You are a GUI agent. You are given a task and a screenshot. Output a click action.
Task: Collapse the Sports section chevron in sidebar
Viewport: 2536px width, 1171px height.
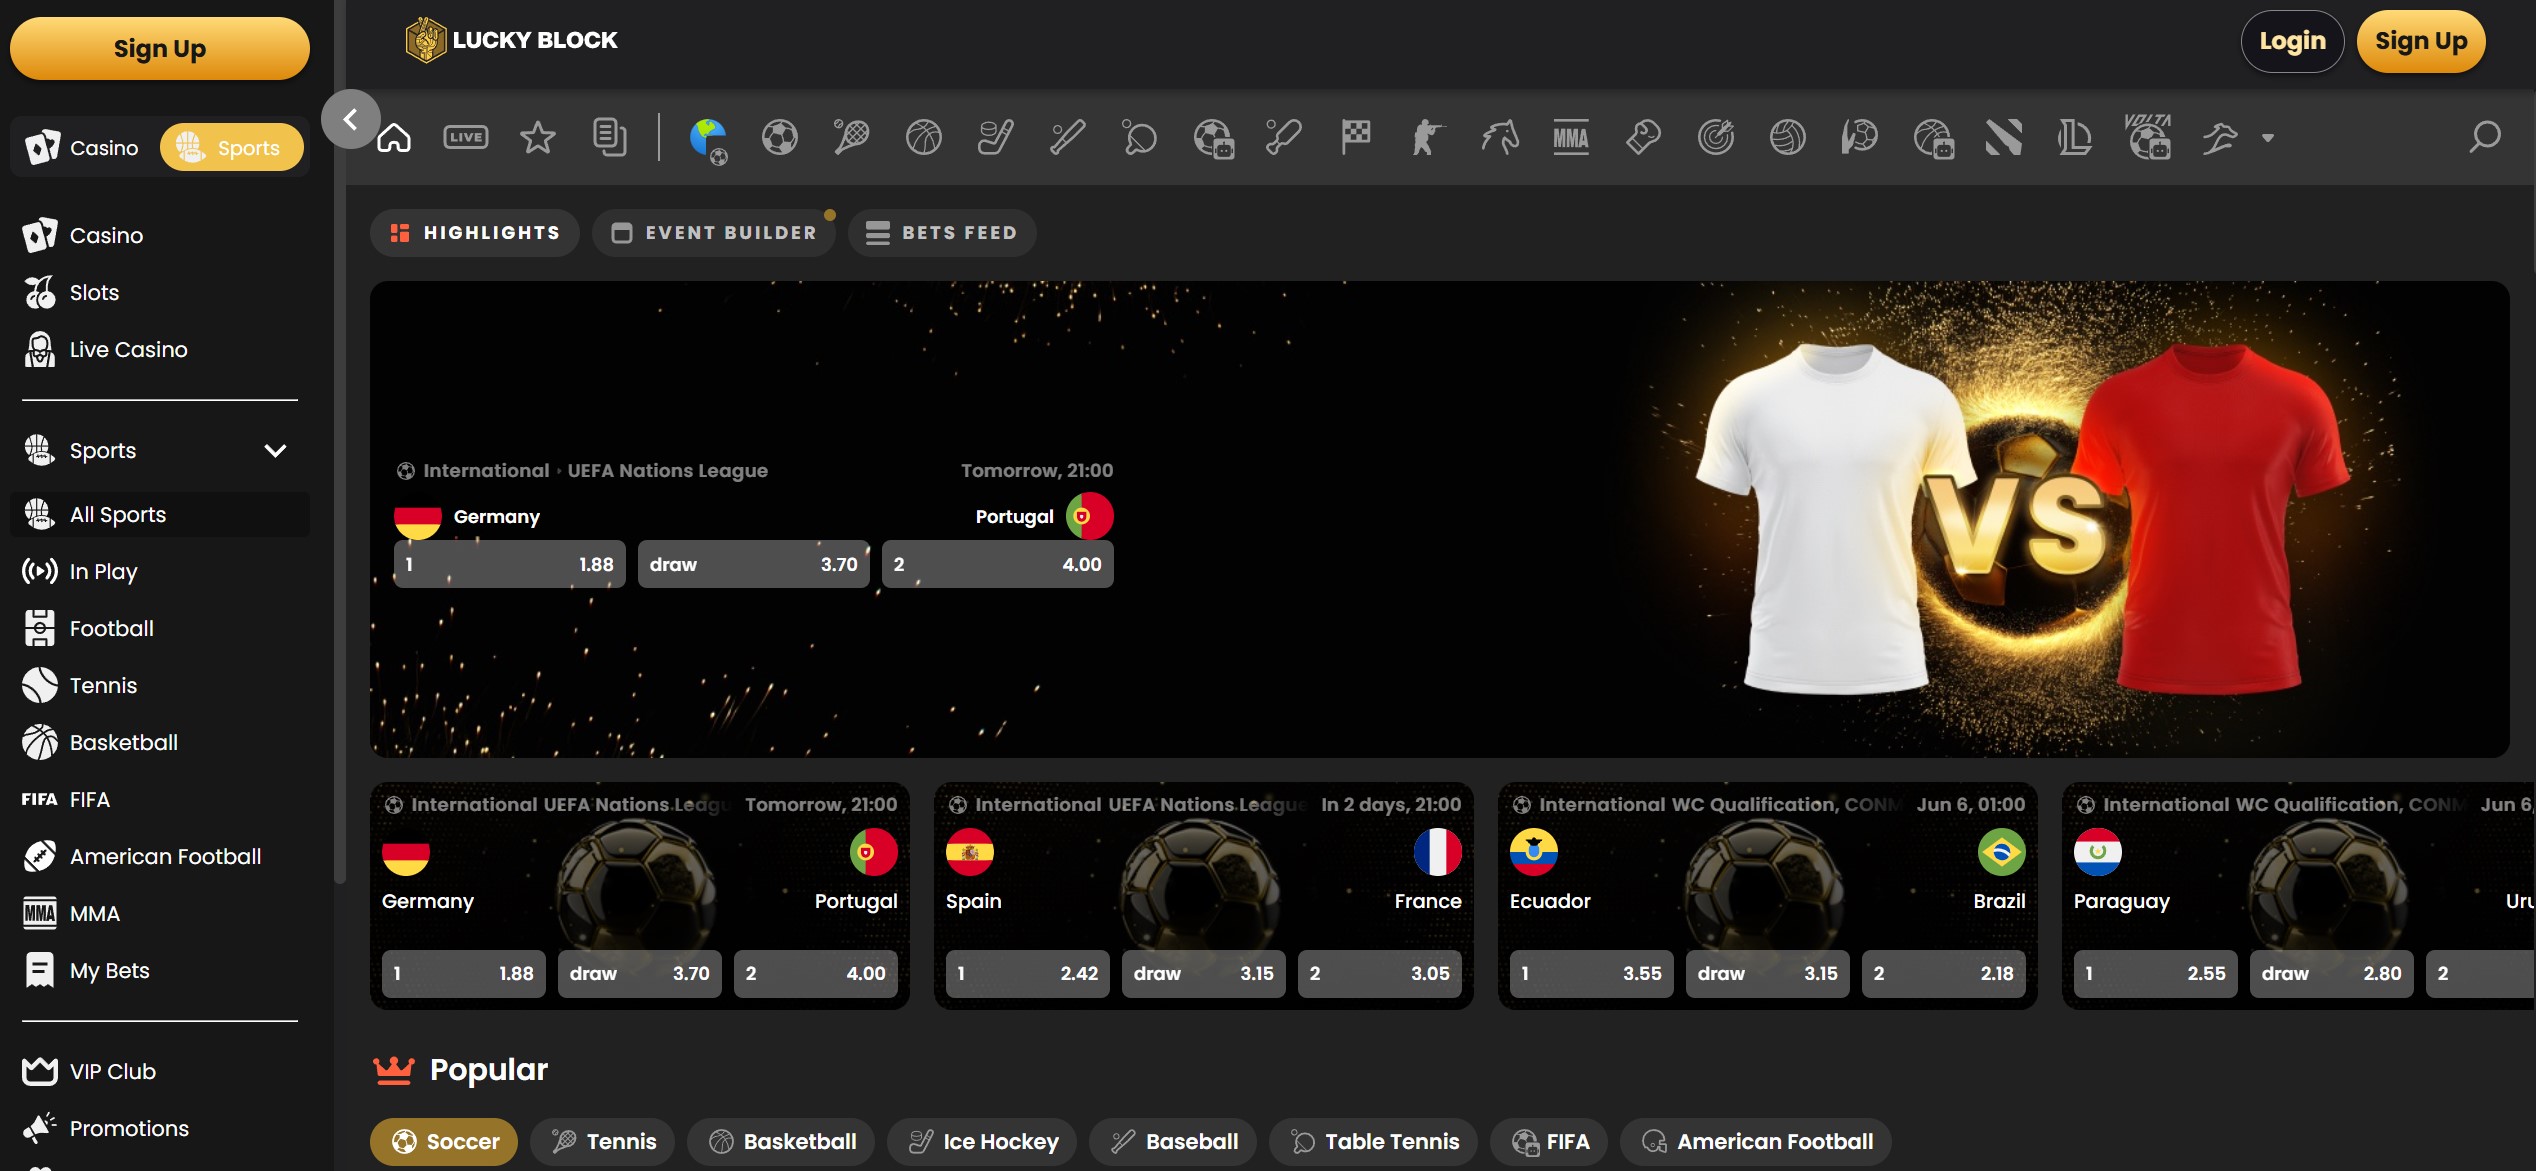pyautogui.click(x=275, y=451)
